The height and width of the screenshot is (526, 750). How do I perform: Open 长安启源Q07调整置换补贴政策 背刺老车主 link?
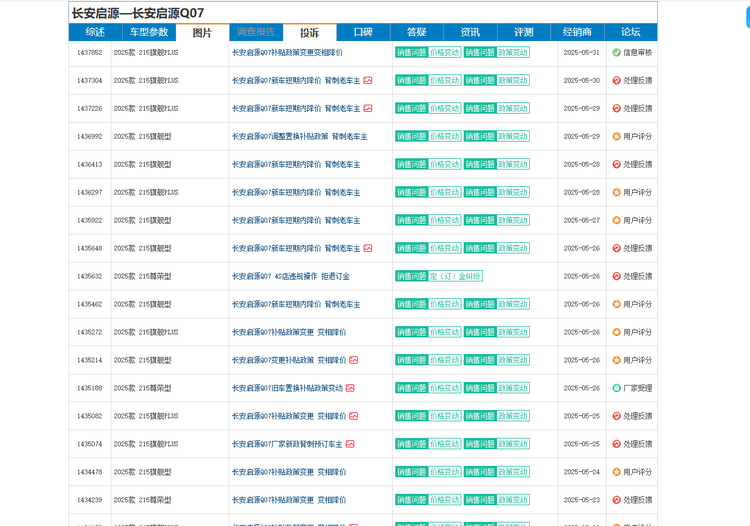(x=300, y=136)
